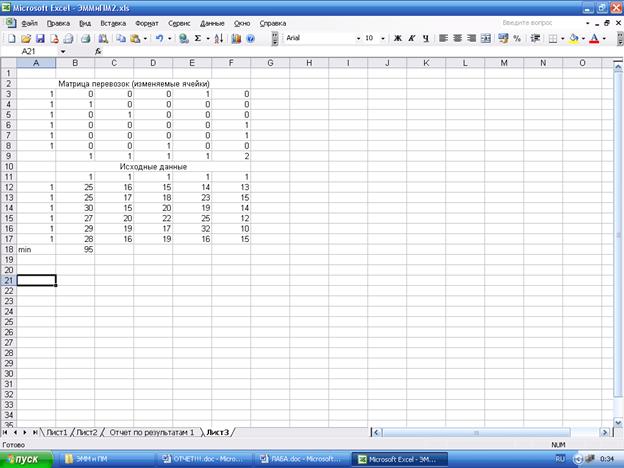Open the fill color dropdown arrow
Image resolution: width=624 pixels, height=468 pixels.
pyautogui.click(x=583, y=38)
